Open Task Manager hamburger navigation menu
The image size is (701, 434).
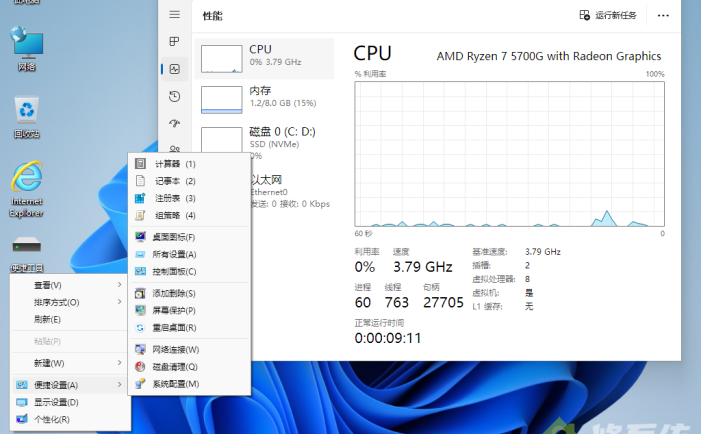(175, 15)
